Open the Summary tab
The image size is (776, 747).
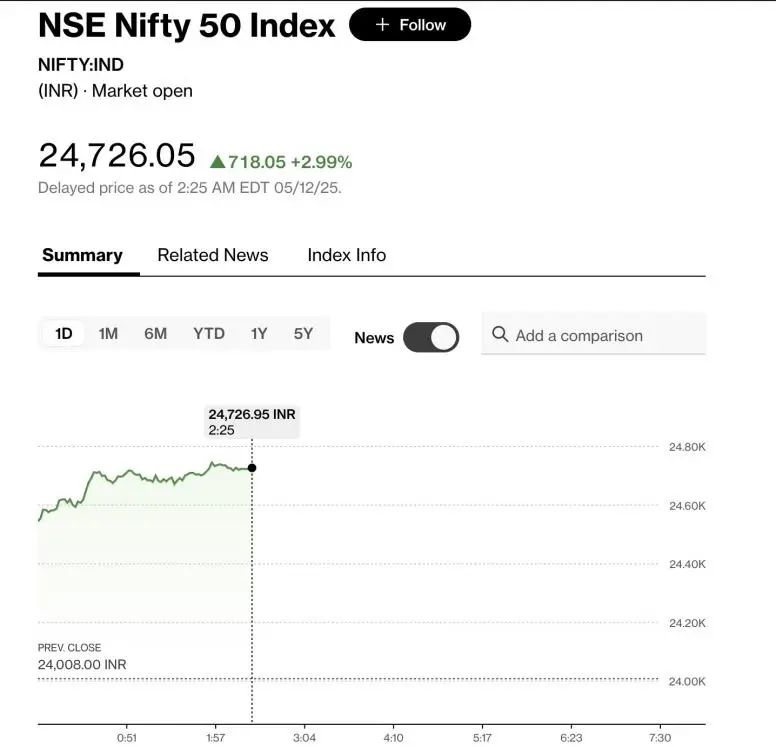click(82, 255)
